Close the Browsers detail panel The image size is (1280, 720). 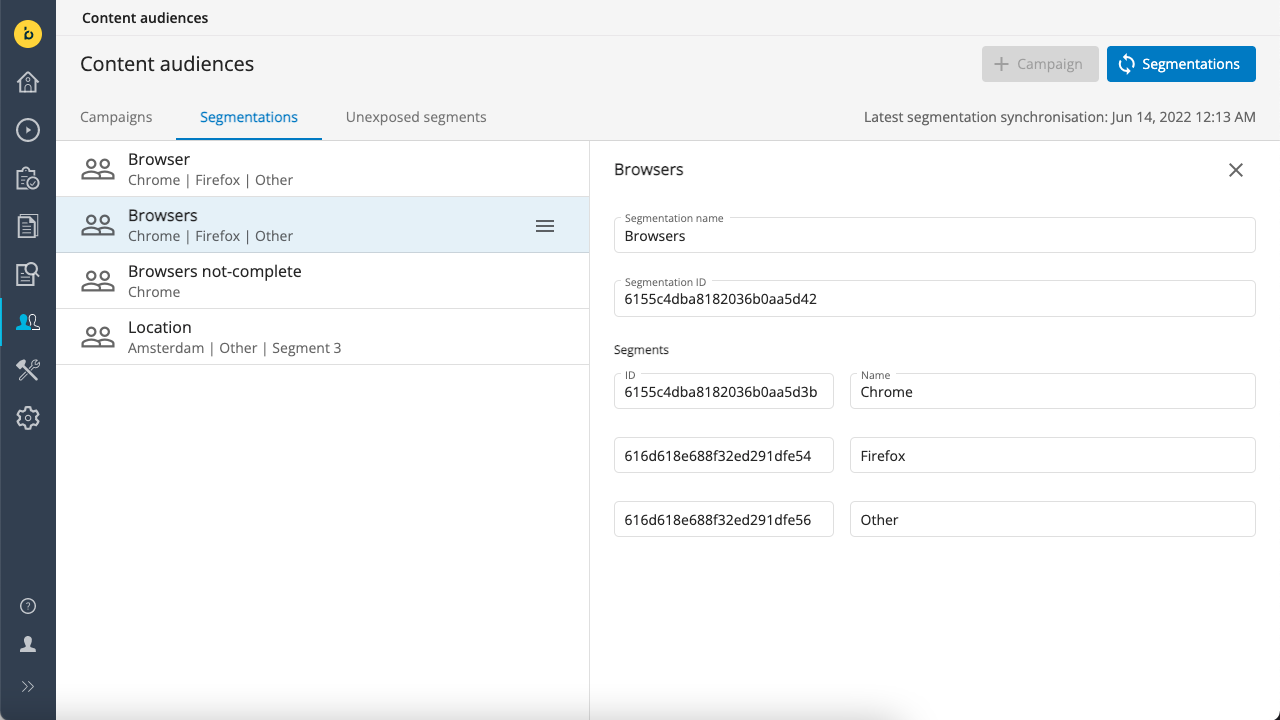coord(1236,170)
